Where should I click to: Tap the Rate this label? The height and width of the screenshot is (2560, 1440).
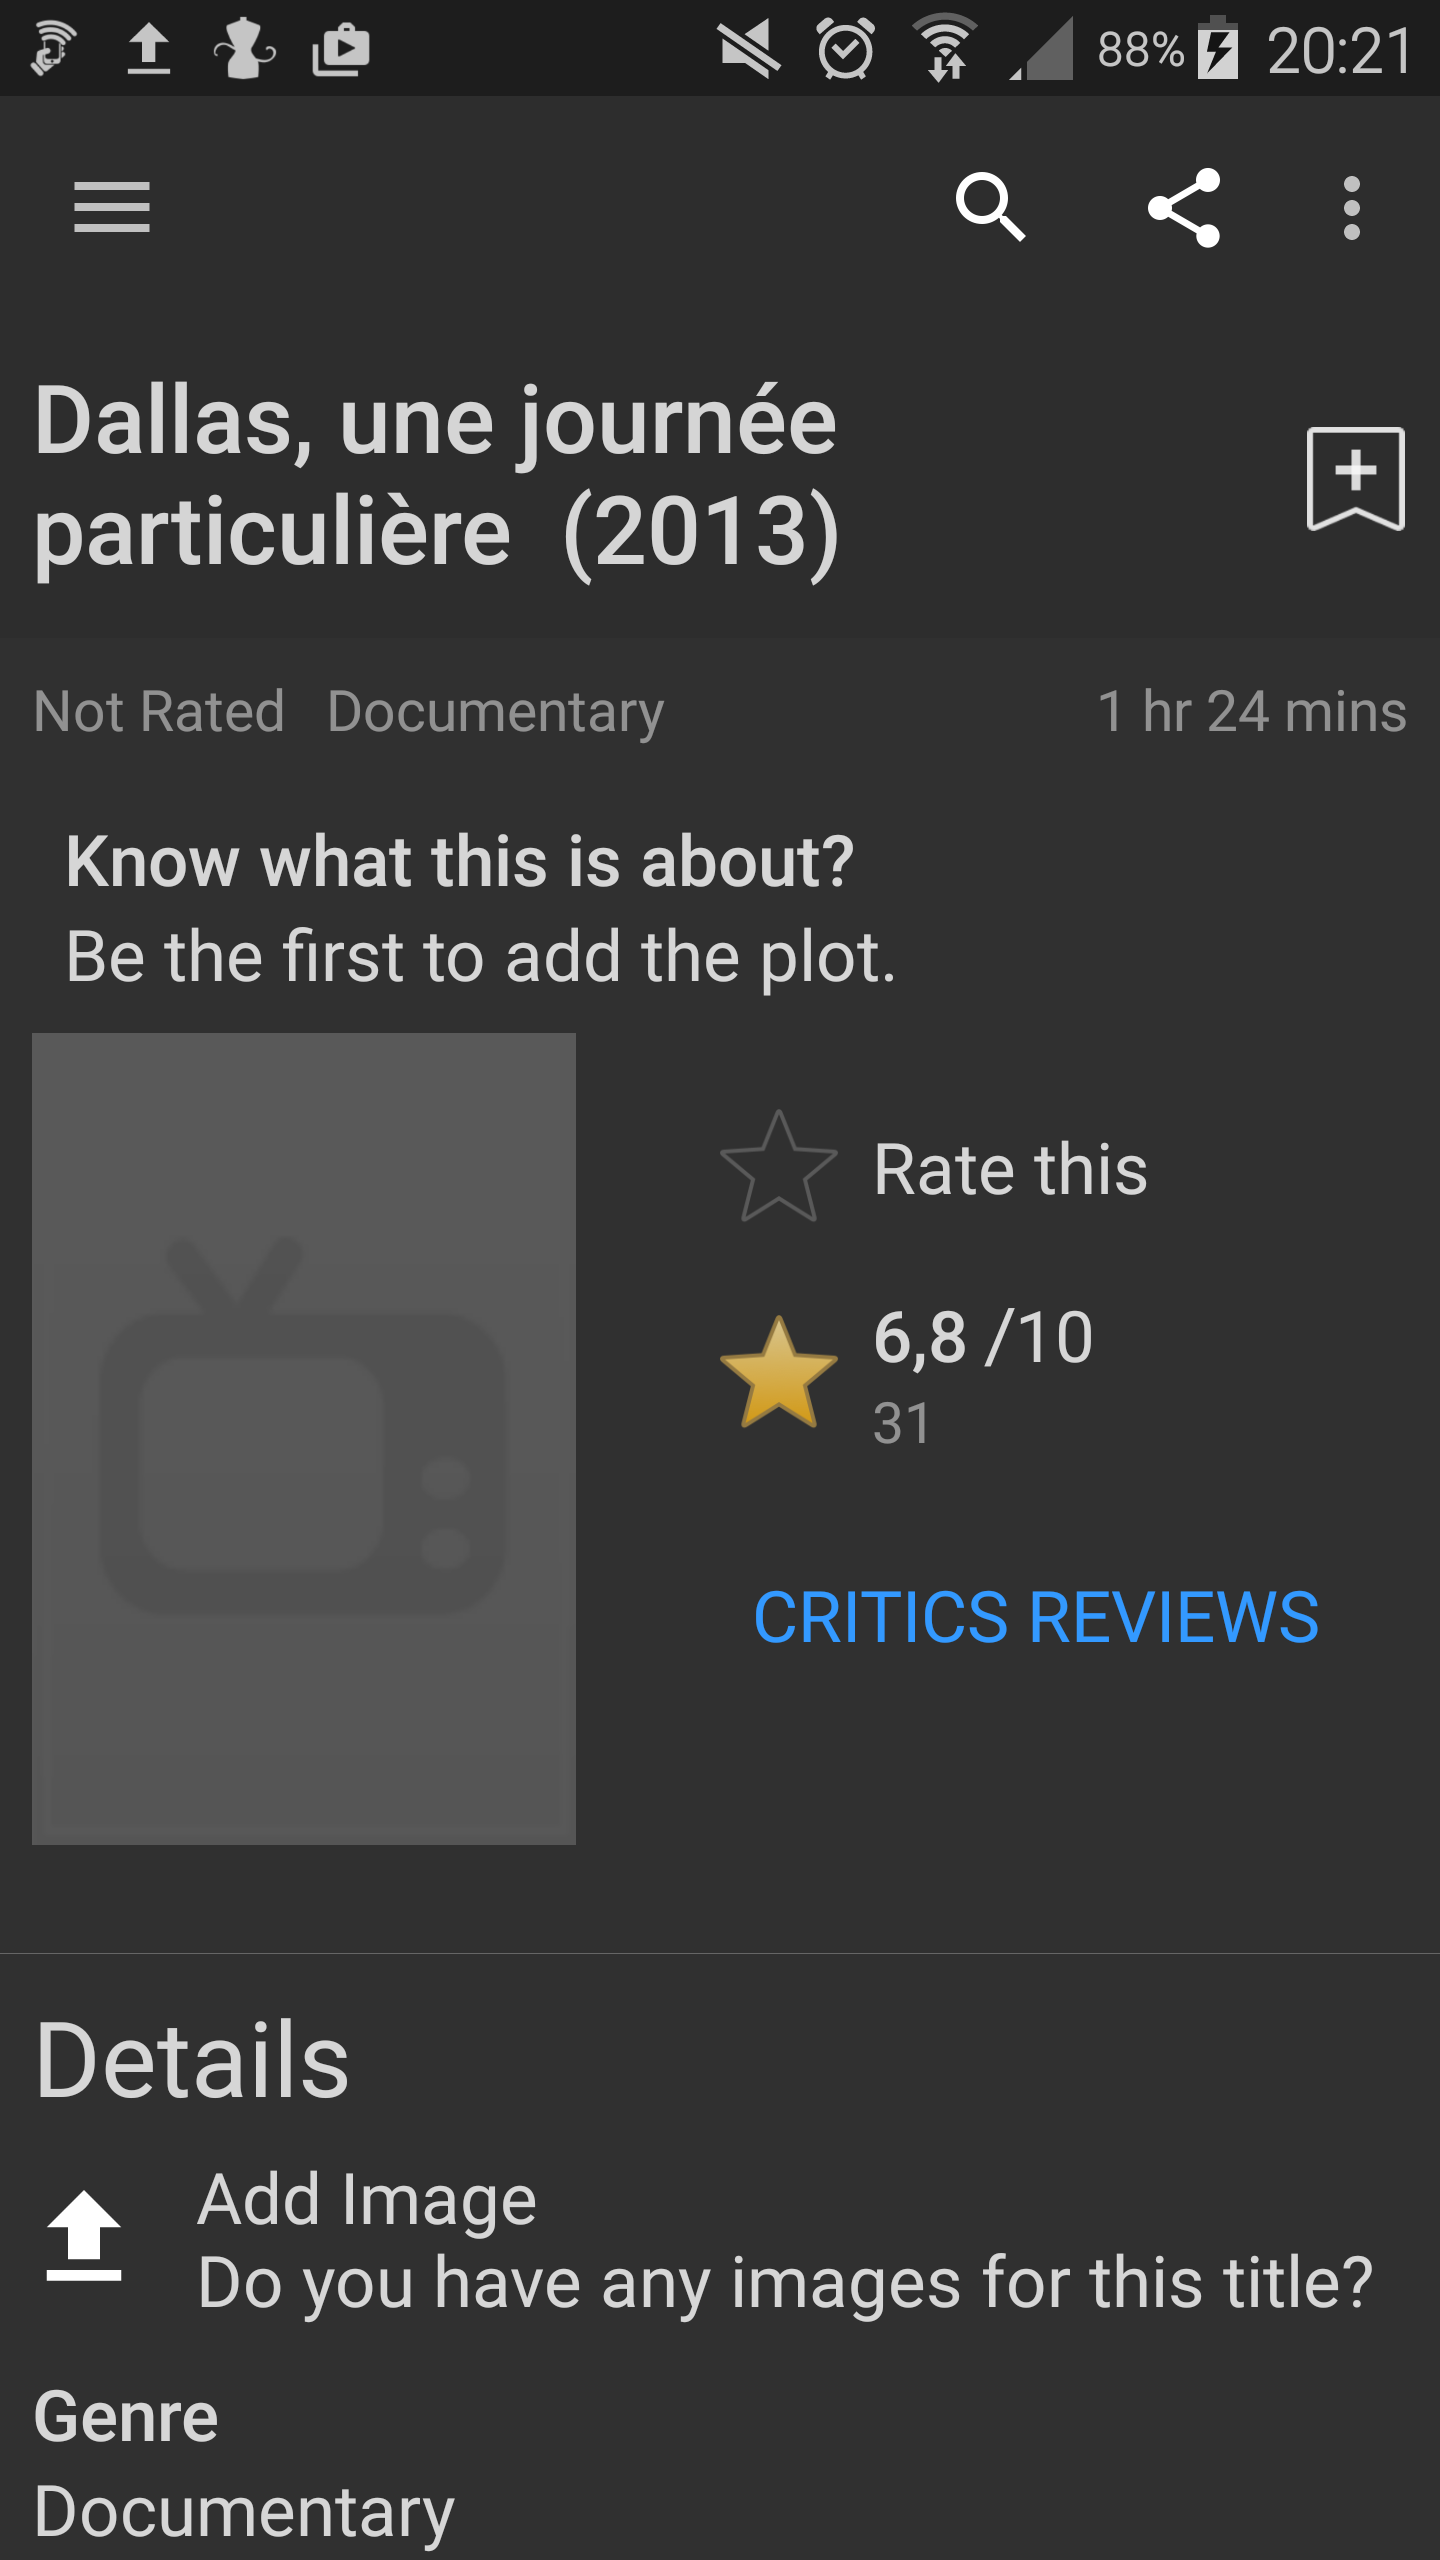point(1010,1169)
